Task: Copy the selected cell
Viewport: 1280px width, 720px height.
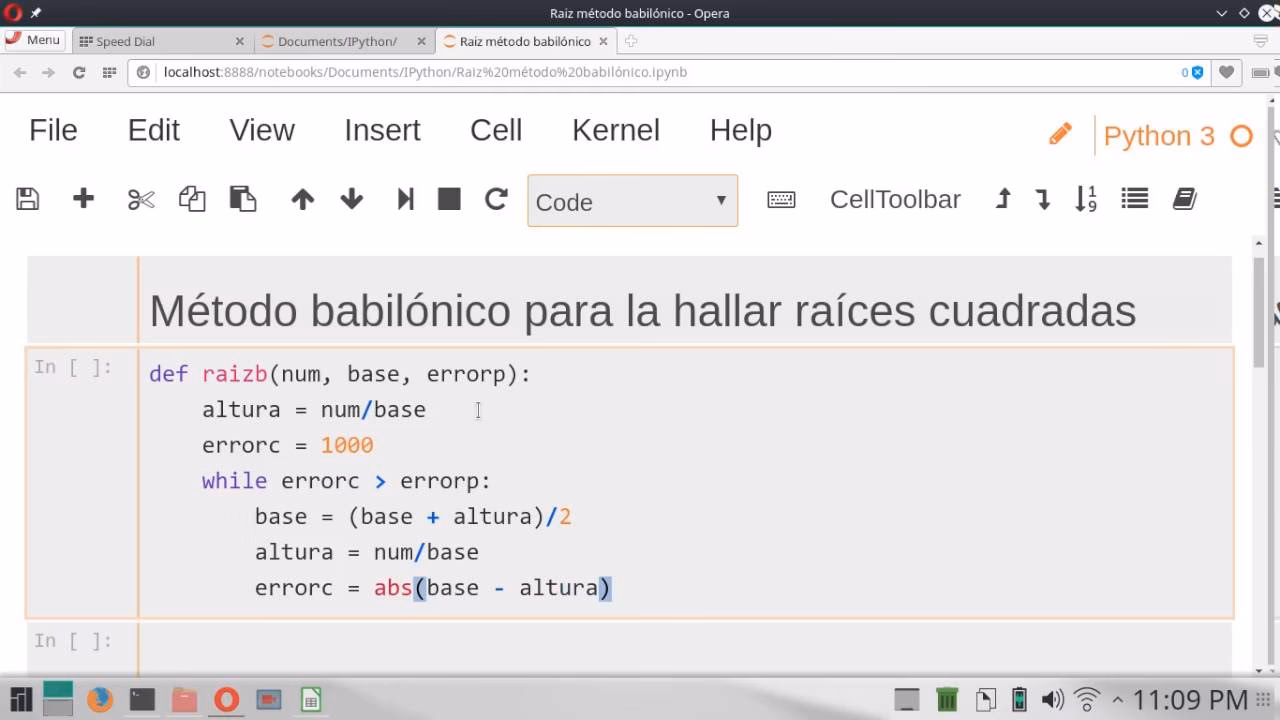Action: coord(192,199)
